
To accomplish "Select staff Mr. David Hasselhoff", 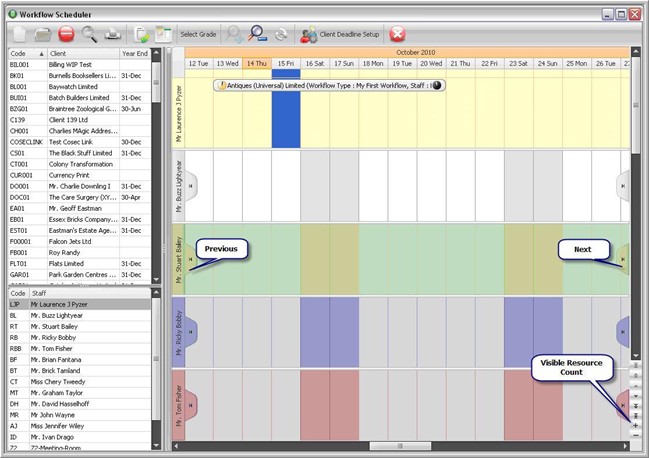I will coord(79,404).
